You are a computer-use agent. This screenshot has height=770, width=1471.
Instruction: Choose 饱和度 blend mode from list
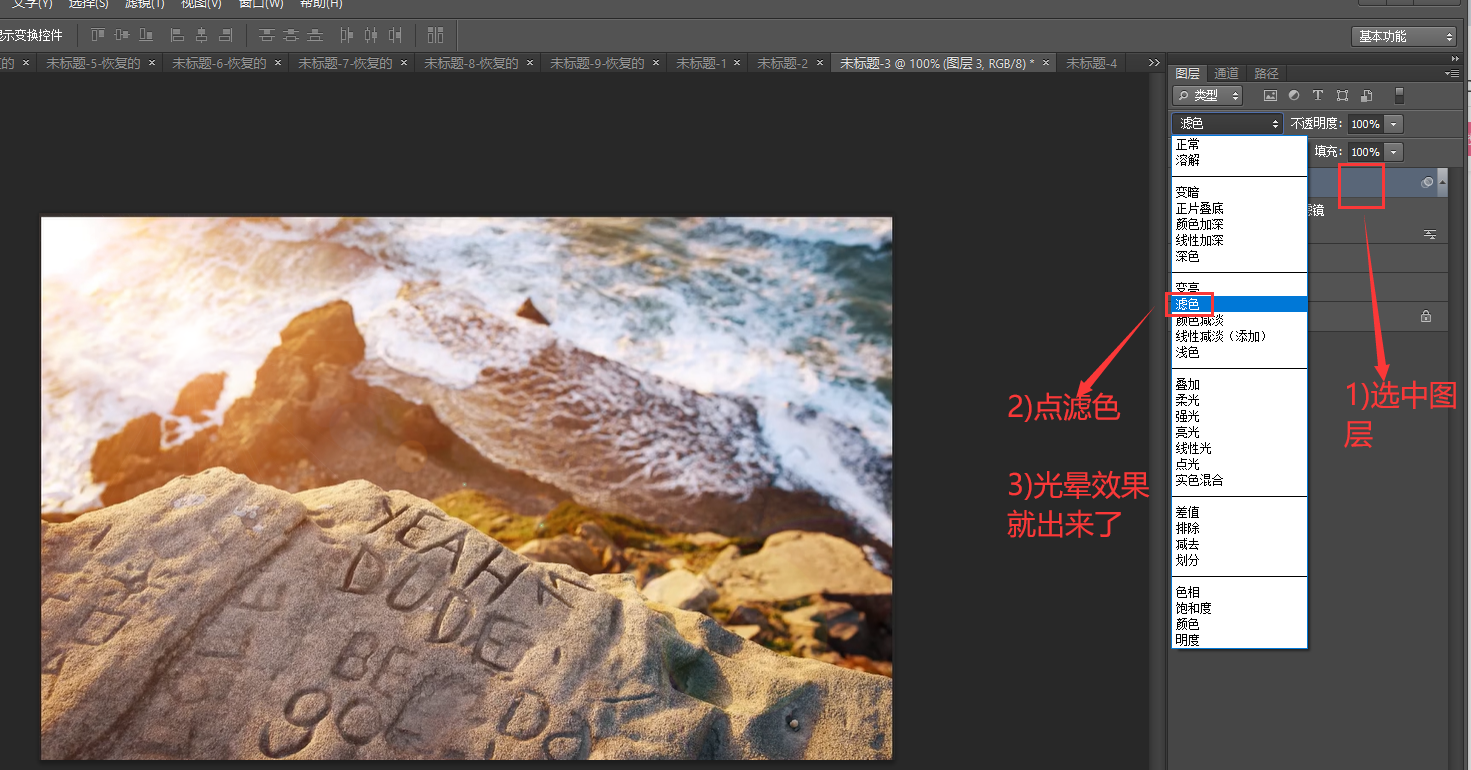point(1239,608)
